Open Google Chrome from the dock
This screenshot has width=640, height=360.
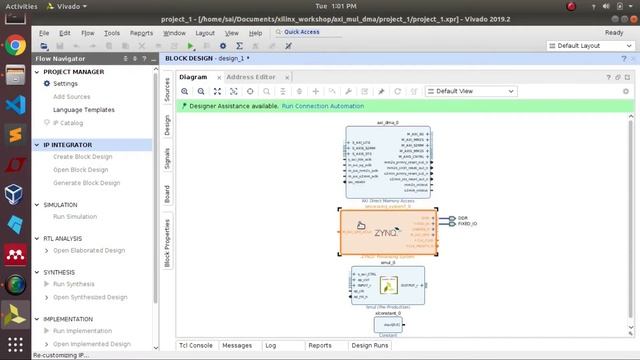coord(15,45)
